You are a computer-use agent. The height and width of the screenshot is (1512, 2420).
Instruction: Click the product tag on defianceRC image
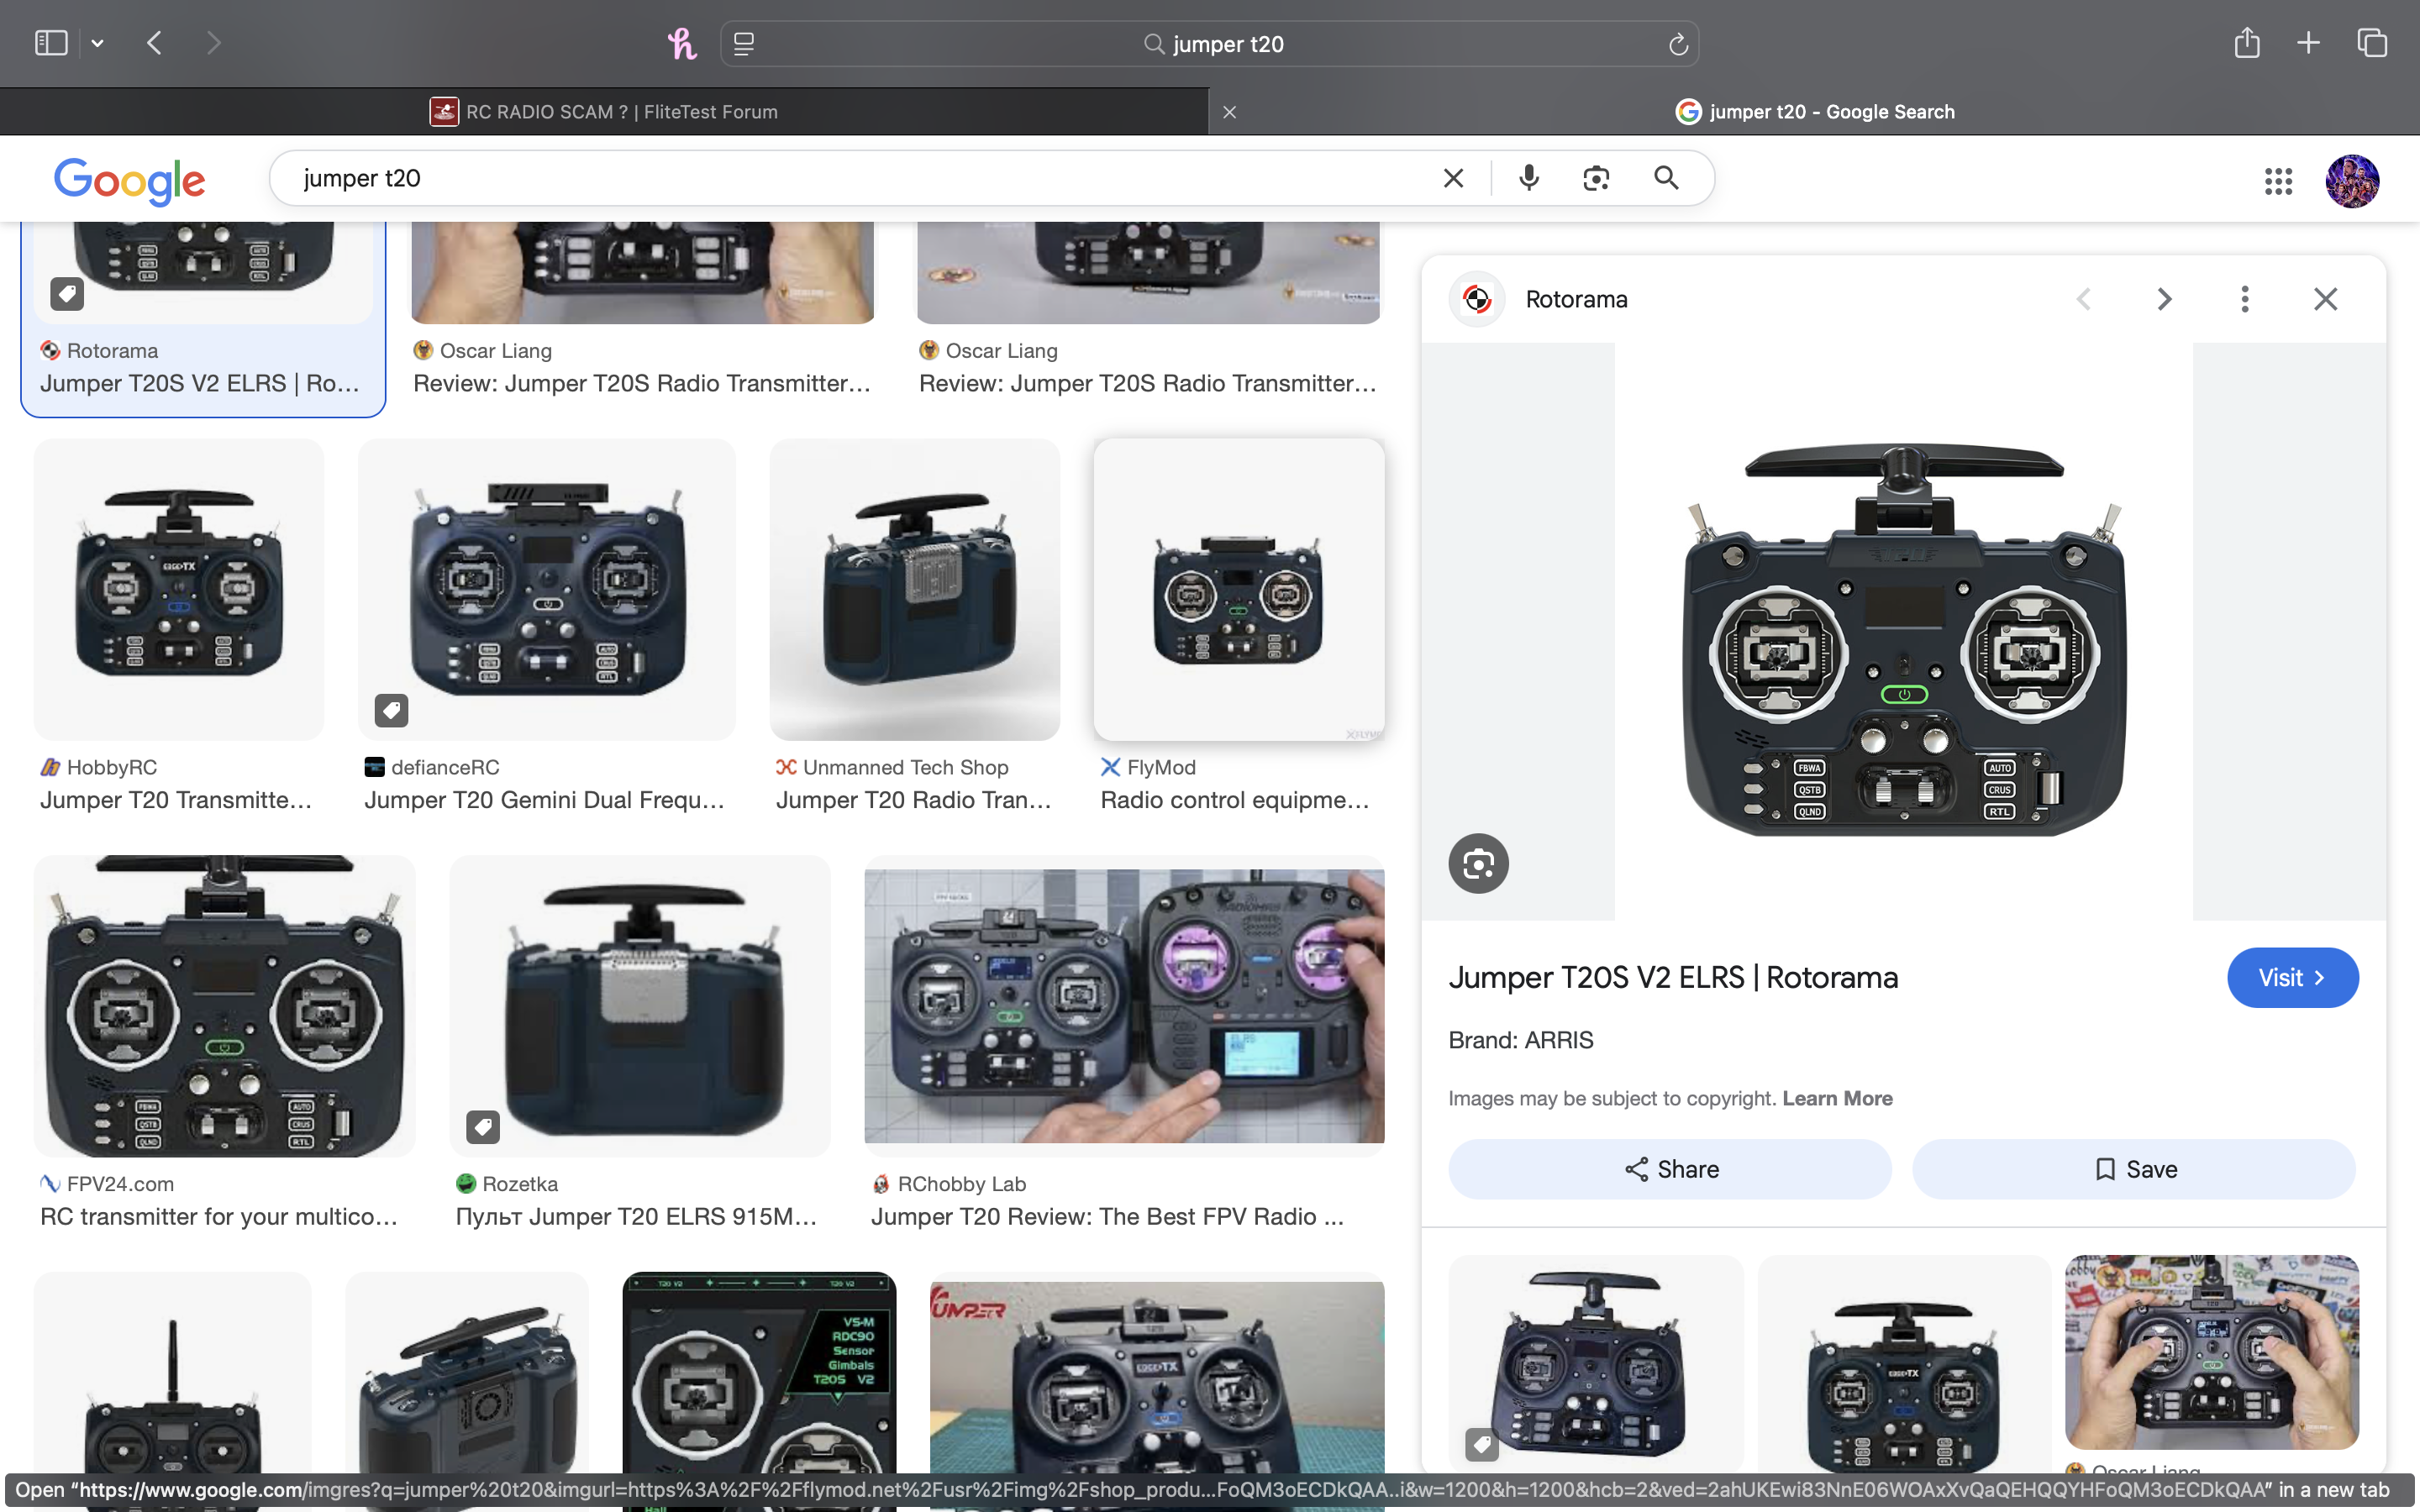(391, 710)
